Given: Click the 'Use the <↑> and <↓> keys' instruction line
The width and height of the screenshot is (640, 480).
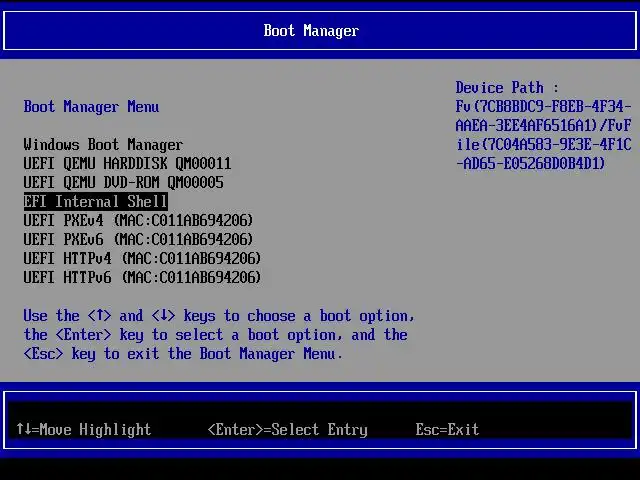Looking at the screenshot, I should click(219, 316).
